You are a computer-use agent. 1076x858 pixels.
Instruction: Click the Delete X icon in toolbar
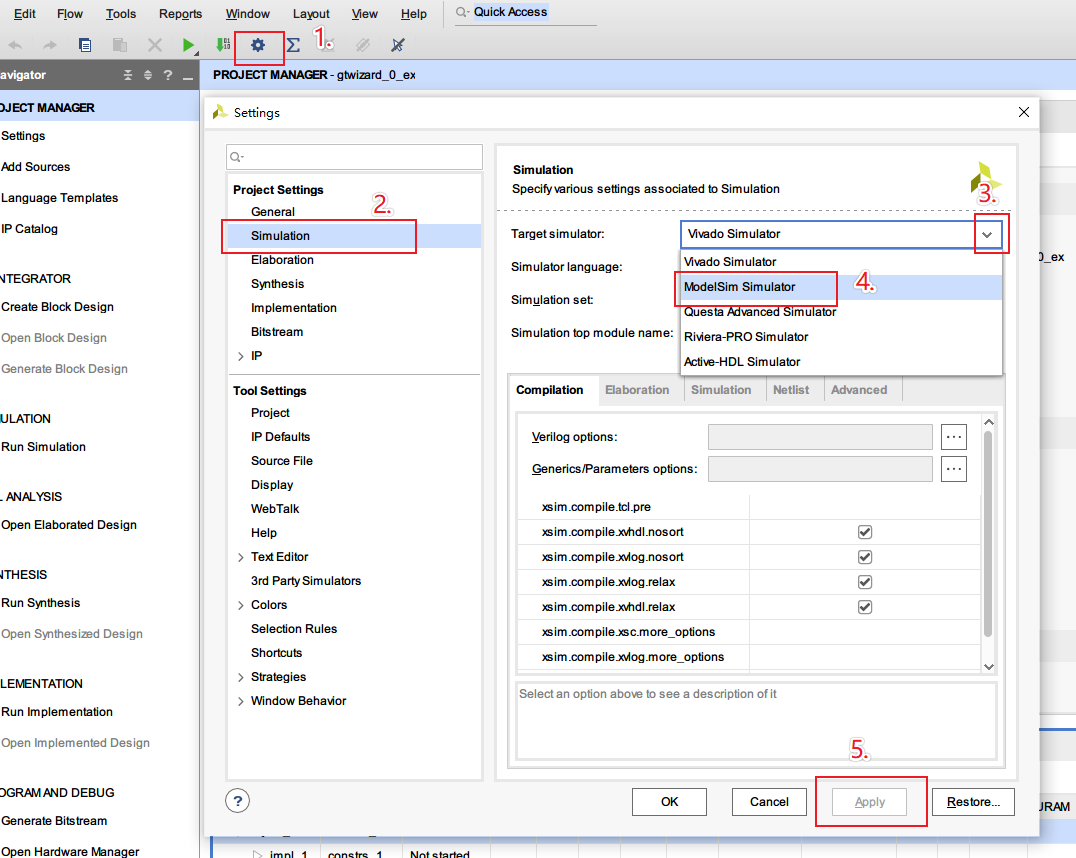pos(155,45)
